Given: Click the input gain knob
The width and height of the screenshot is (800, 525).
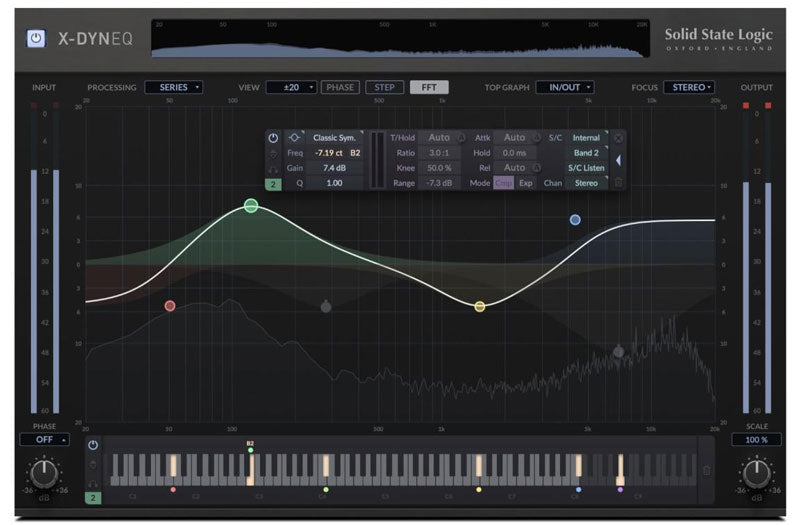Looking at the screenshot, I should 44,473.
